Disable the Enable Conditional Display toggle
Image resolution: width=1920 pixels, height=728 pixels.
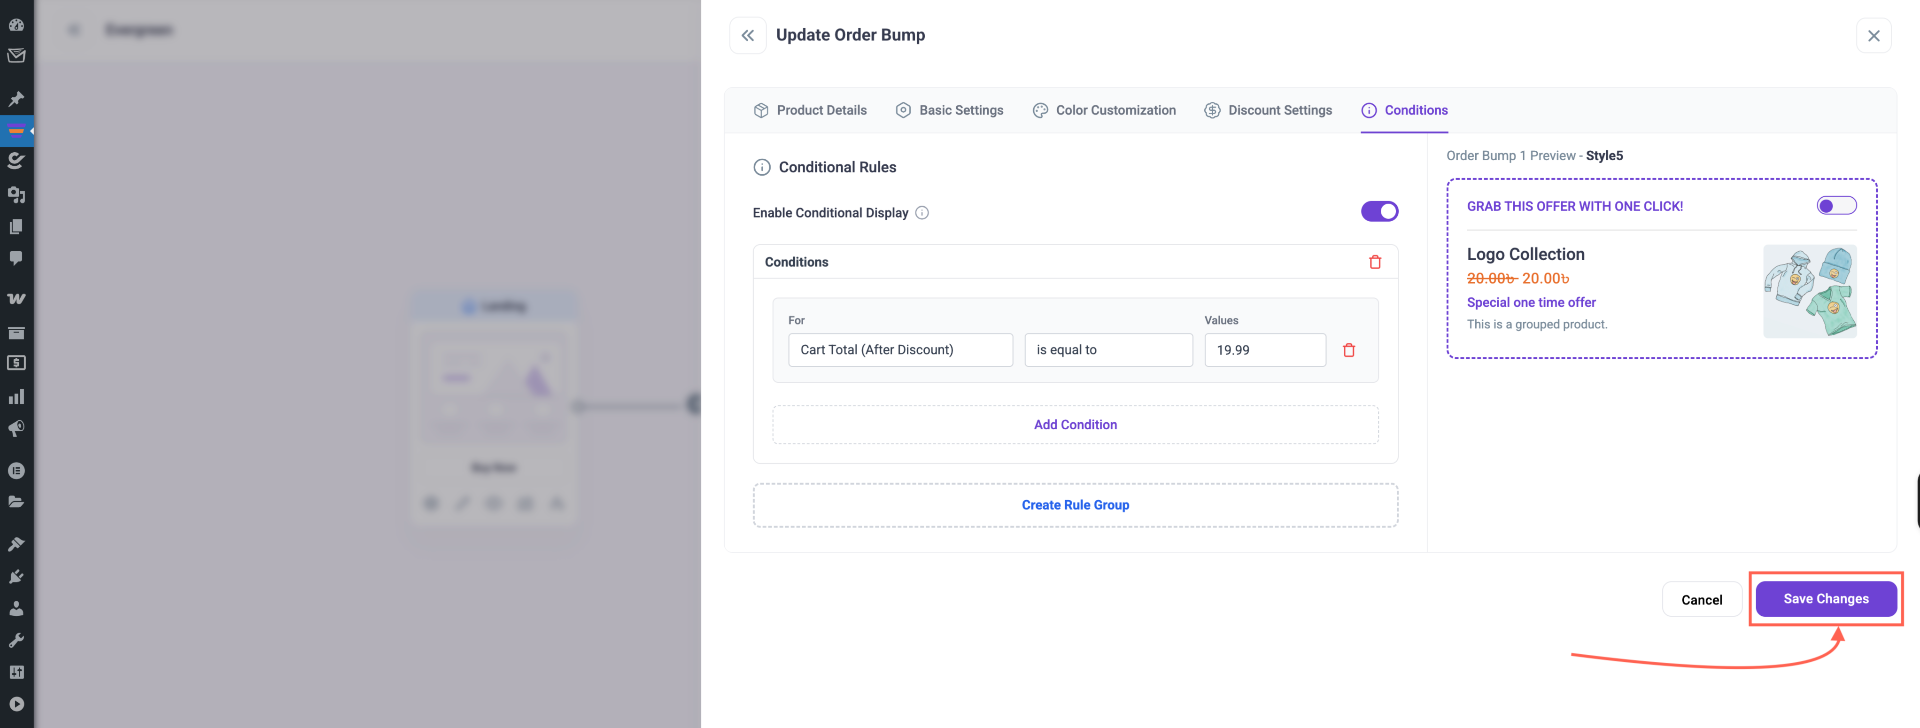pos(1379,211)
